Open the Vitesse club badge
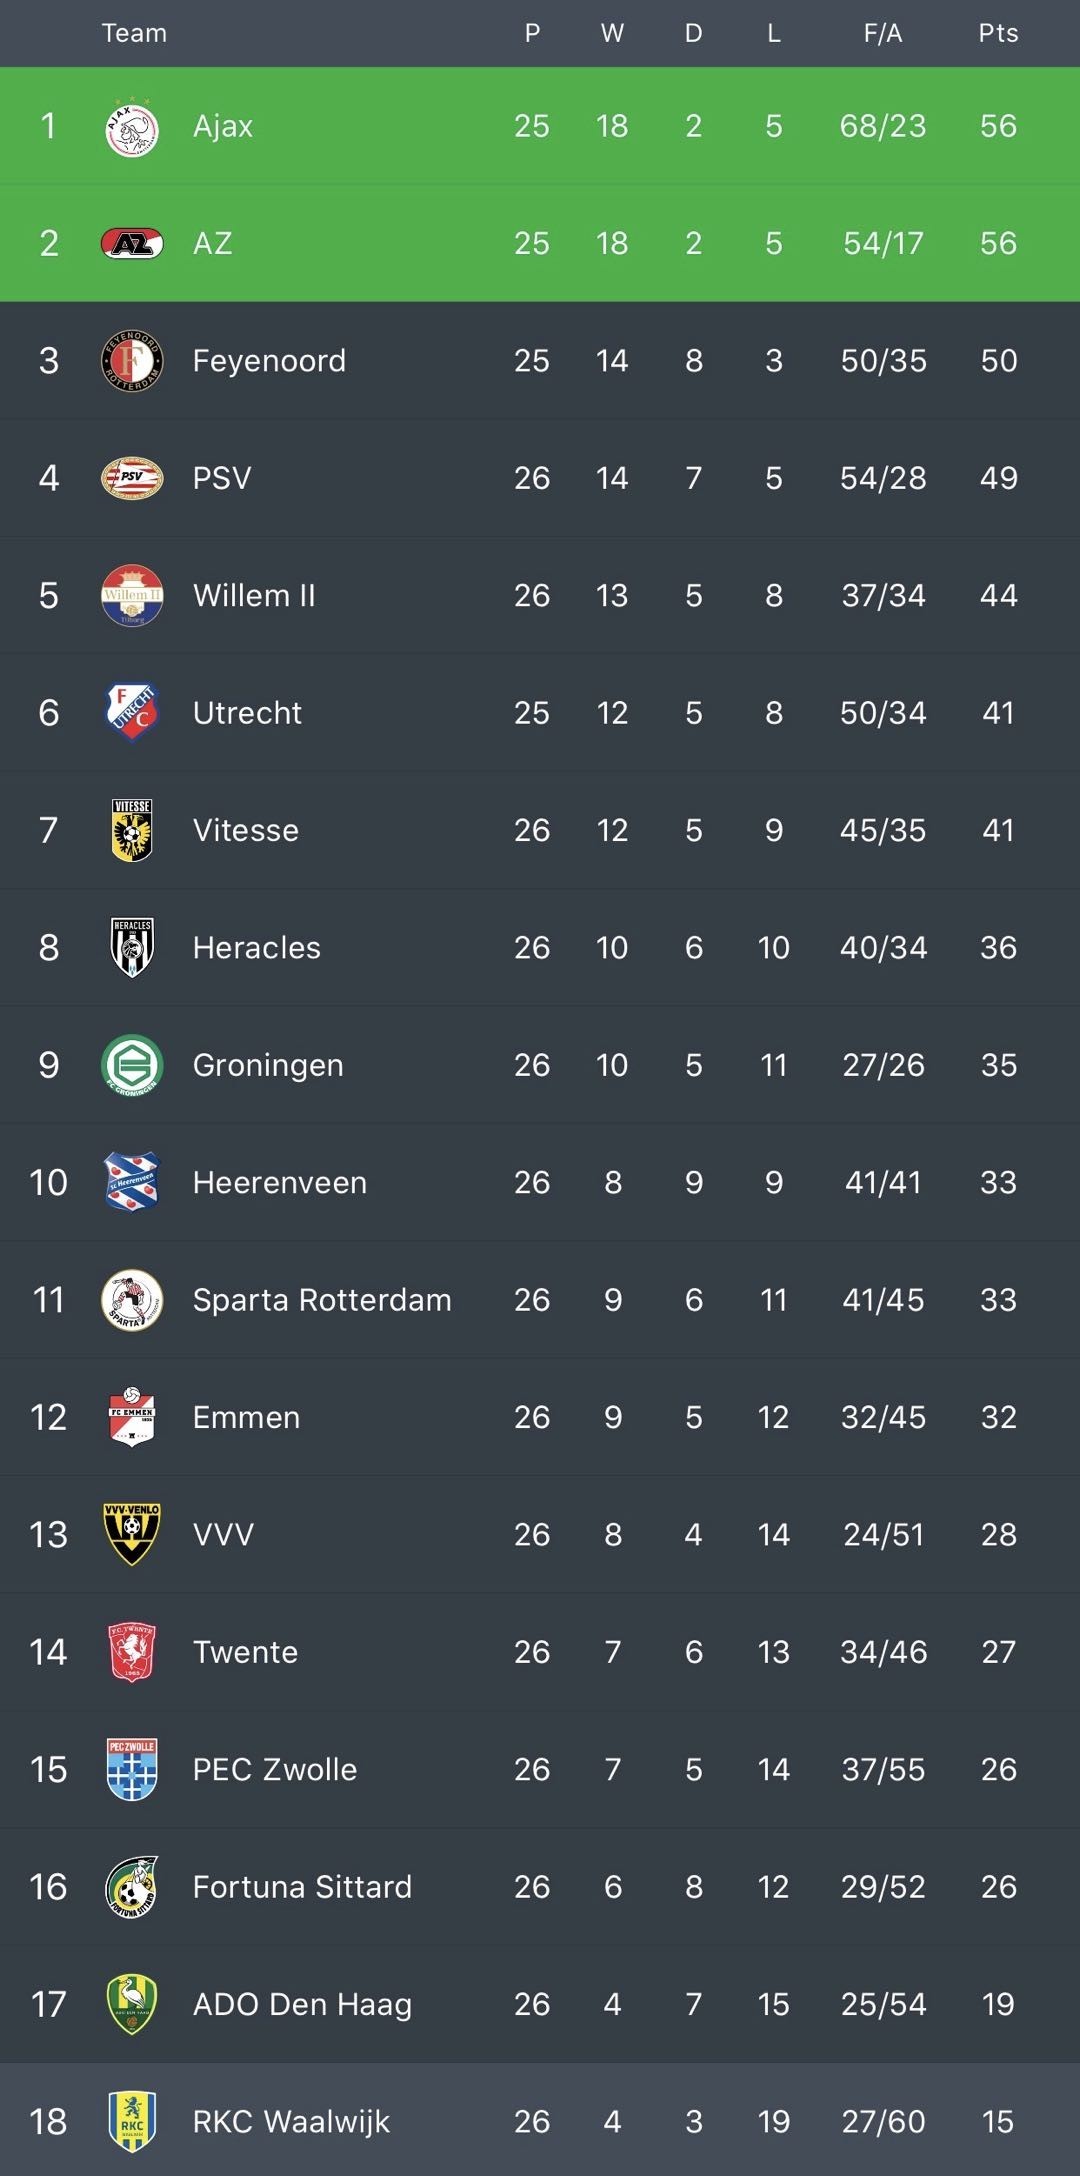1080x2176 pixels. [132, 830]
